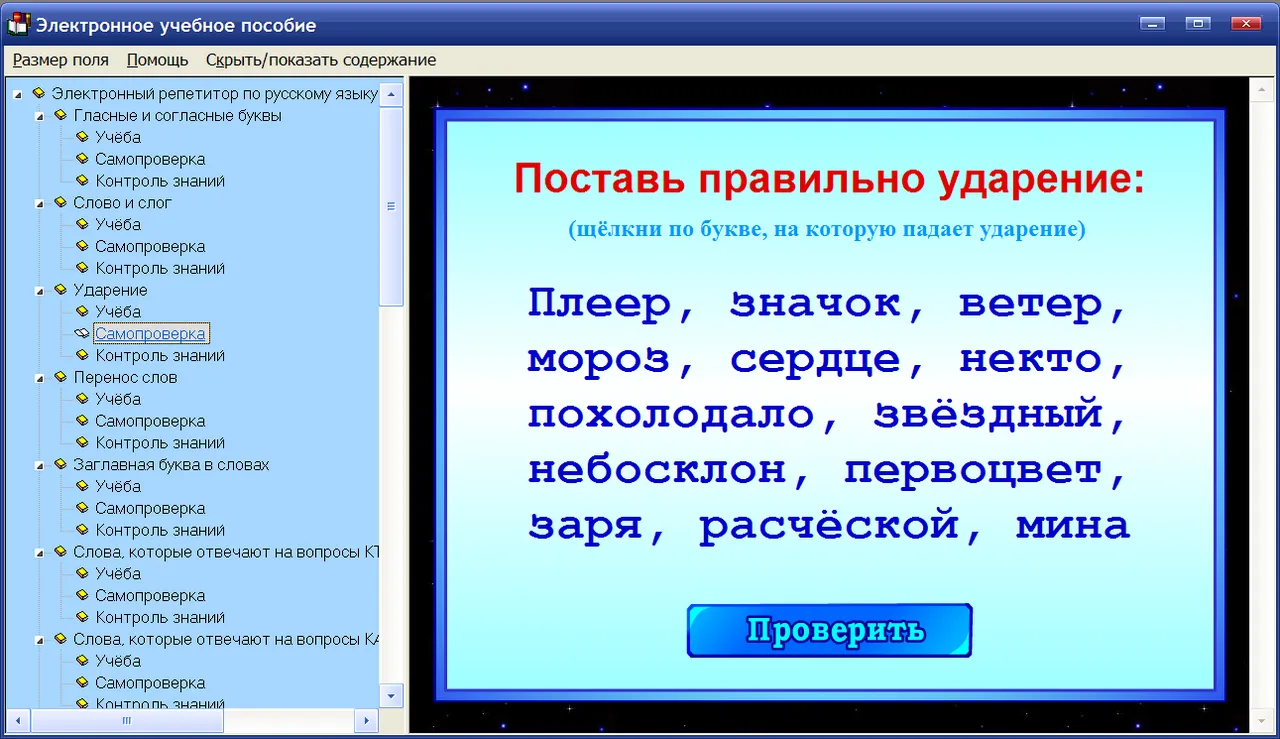Click the Учёба book icon under Гласные и согласные буквы
1280x739 pixels.
tap(82, 137)
